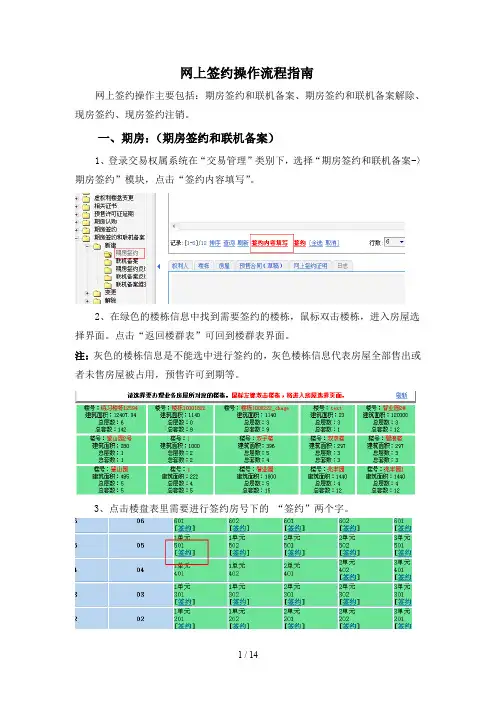Click the page number 1 / 14
The image size is (496, 702).
pos(248,655)
